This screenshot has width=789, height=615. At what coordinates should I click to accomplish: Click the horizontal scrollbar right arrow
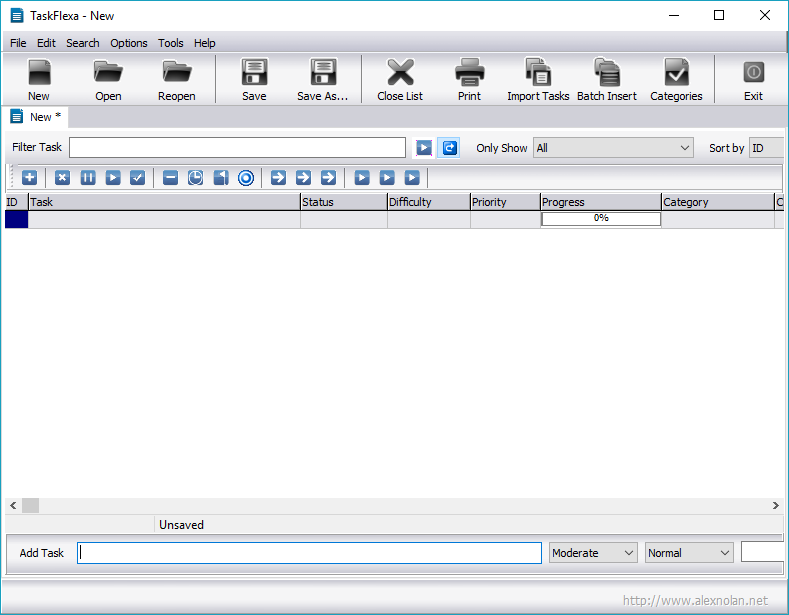(775, 506)
